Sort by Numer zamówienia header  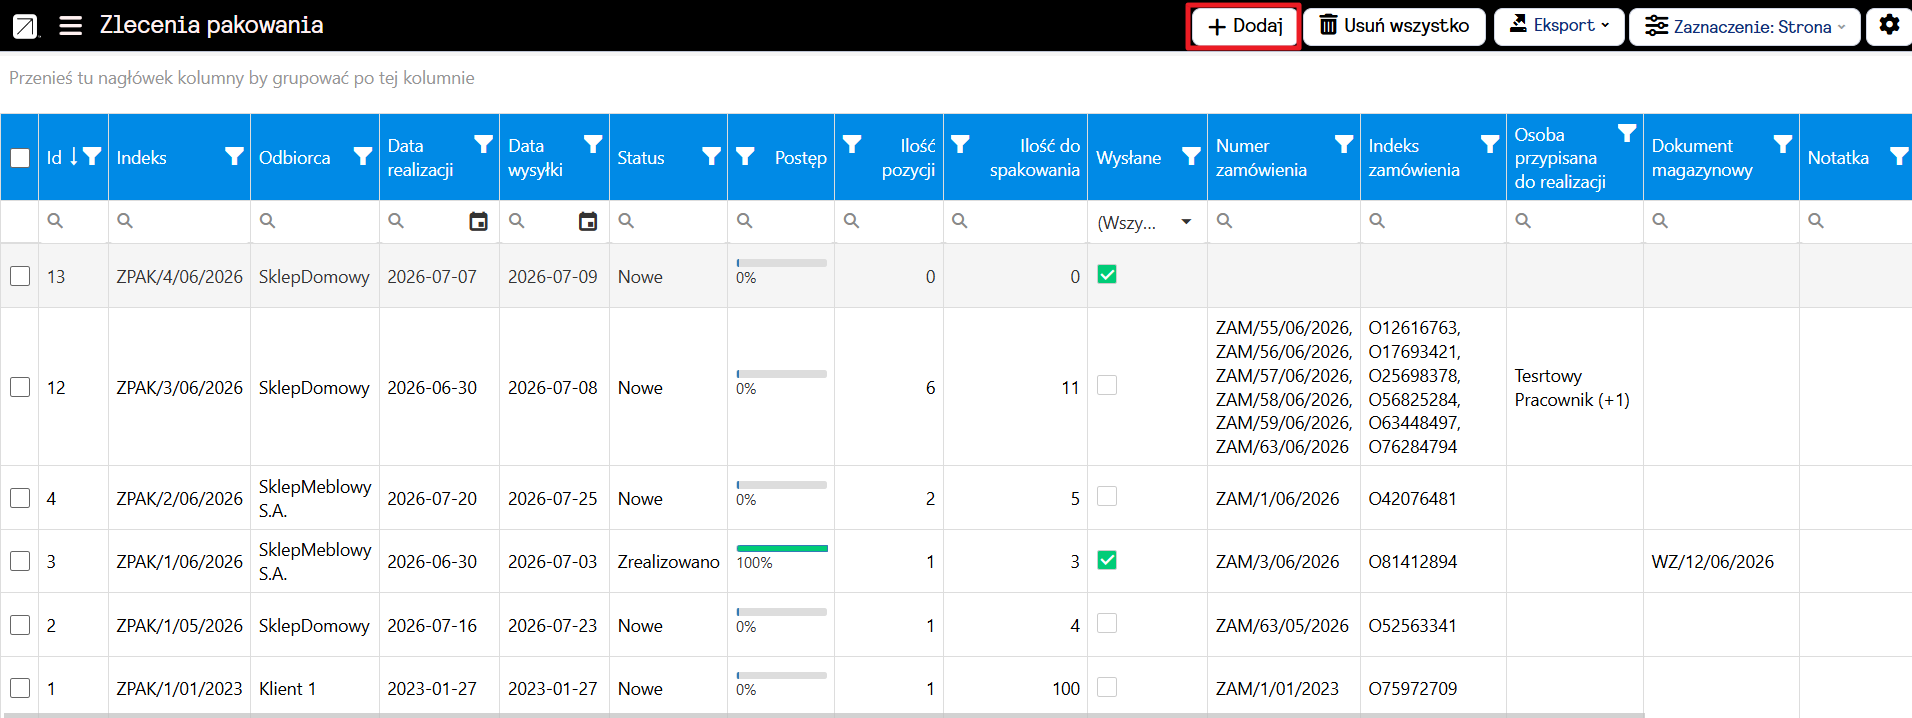(x=1261, y=158)
